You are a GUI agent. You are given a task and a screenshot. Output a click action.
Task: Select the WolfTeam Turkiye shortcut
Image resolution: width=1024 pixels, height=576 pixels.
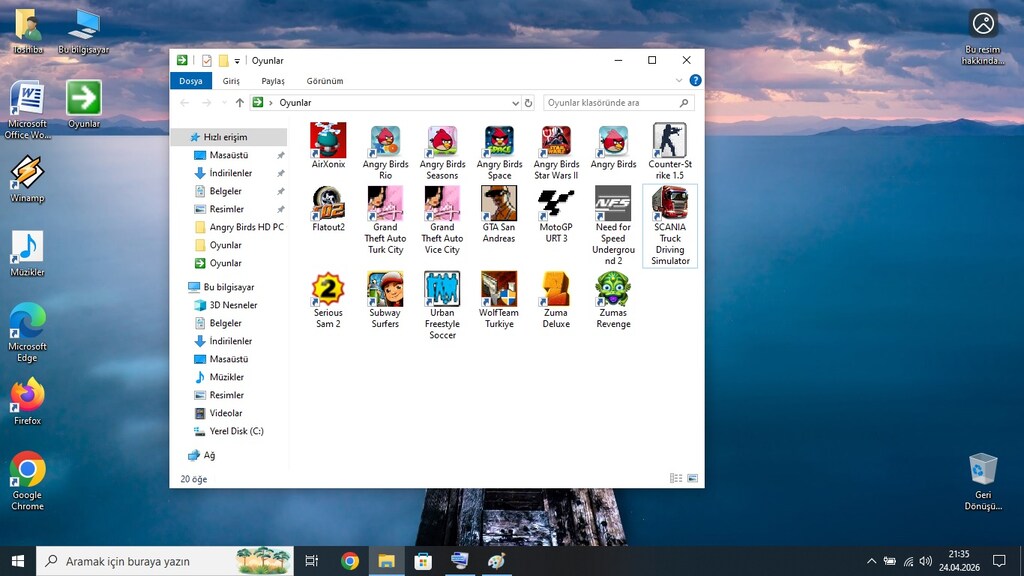(499, 300)
